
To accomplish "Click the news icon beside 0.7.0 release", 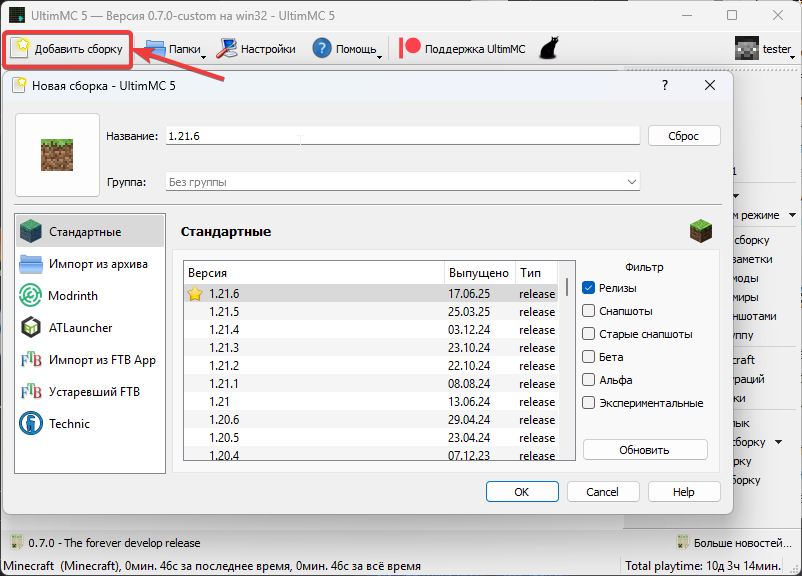I will coord(17,542).
